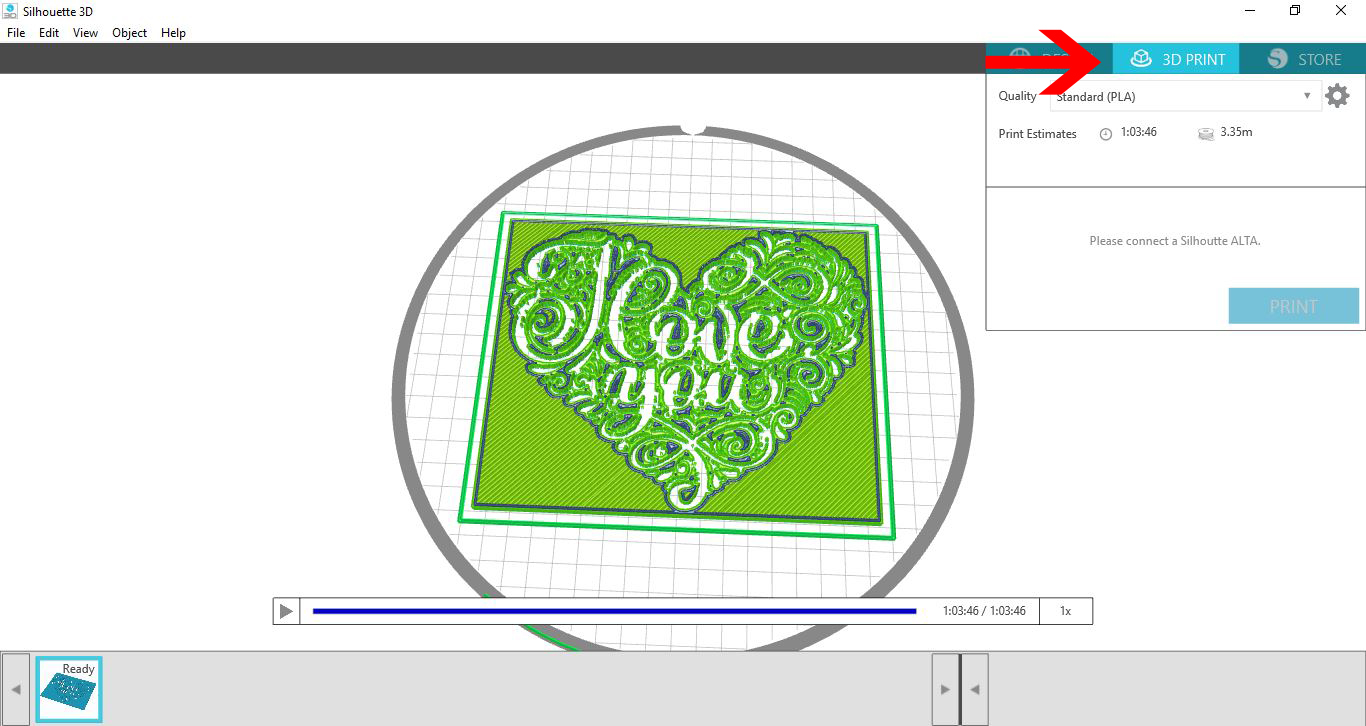This screenshot has width=1366, height=726.
Task: Open the File menu
Action: 16,33
